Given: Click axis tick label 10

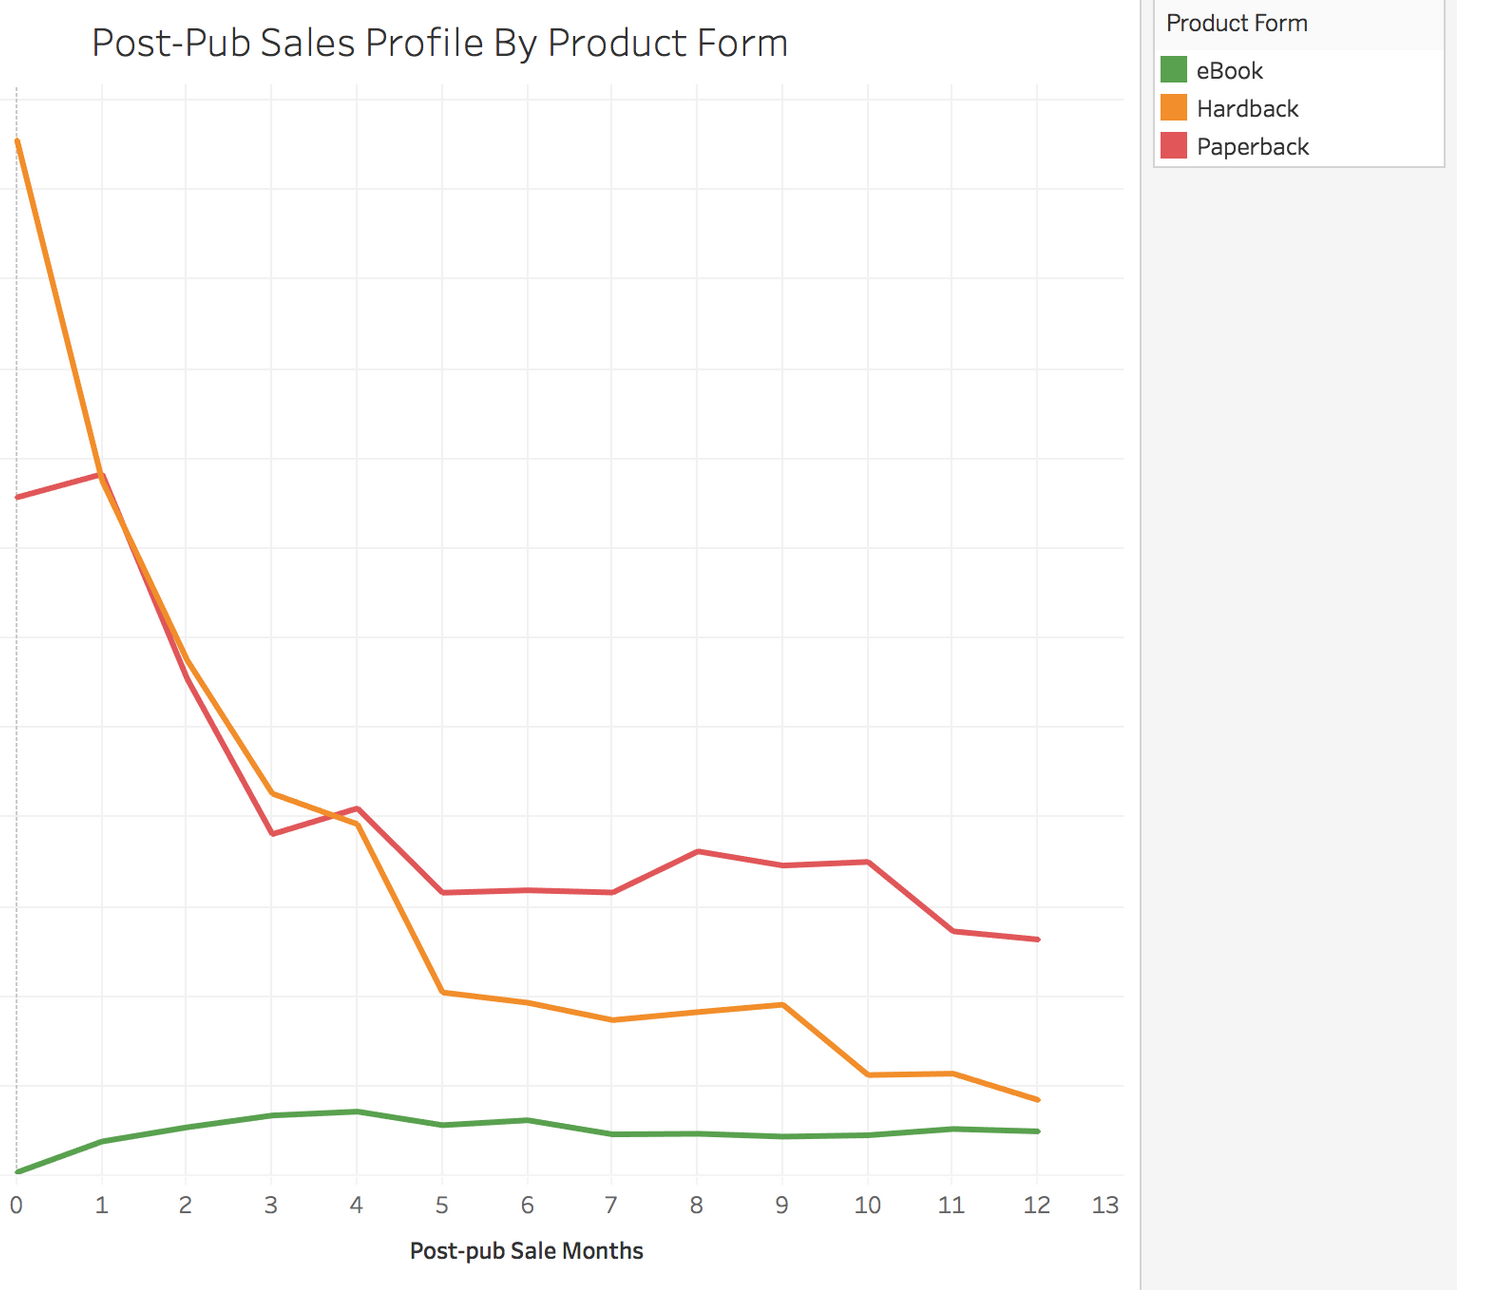Looking at the screenshot, I should (867, 1205).
